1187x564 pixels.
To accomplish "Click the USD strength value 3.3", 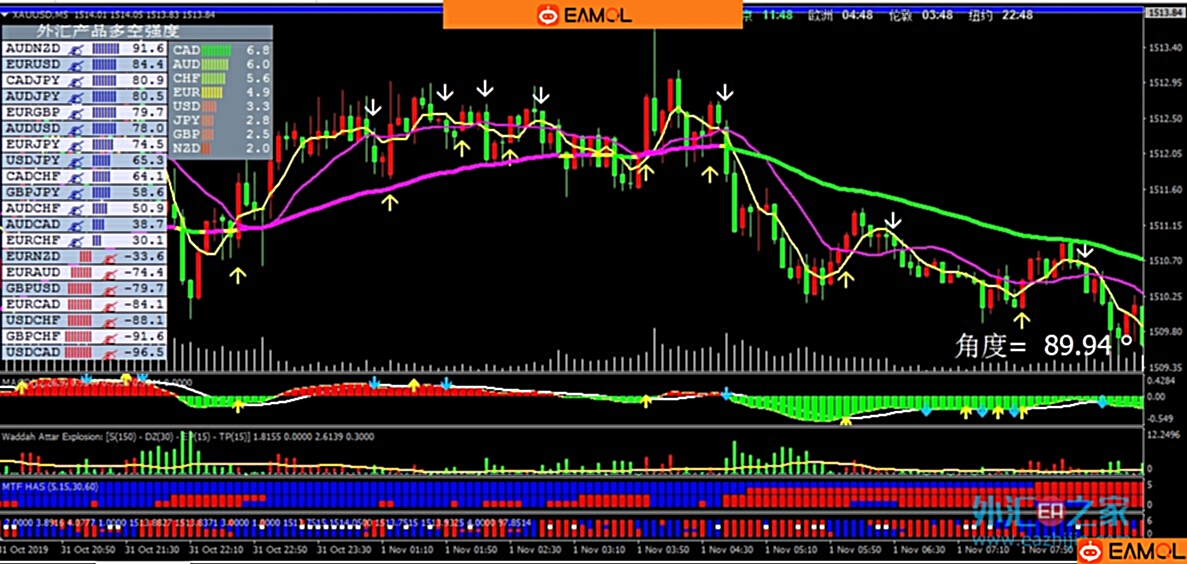I will (260, 106).
